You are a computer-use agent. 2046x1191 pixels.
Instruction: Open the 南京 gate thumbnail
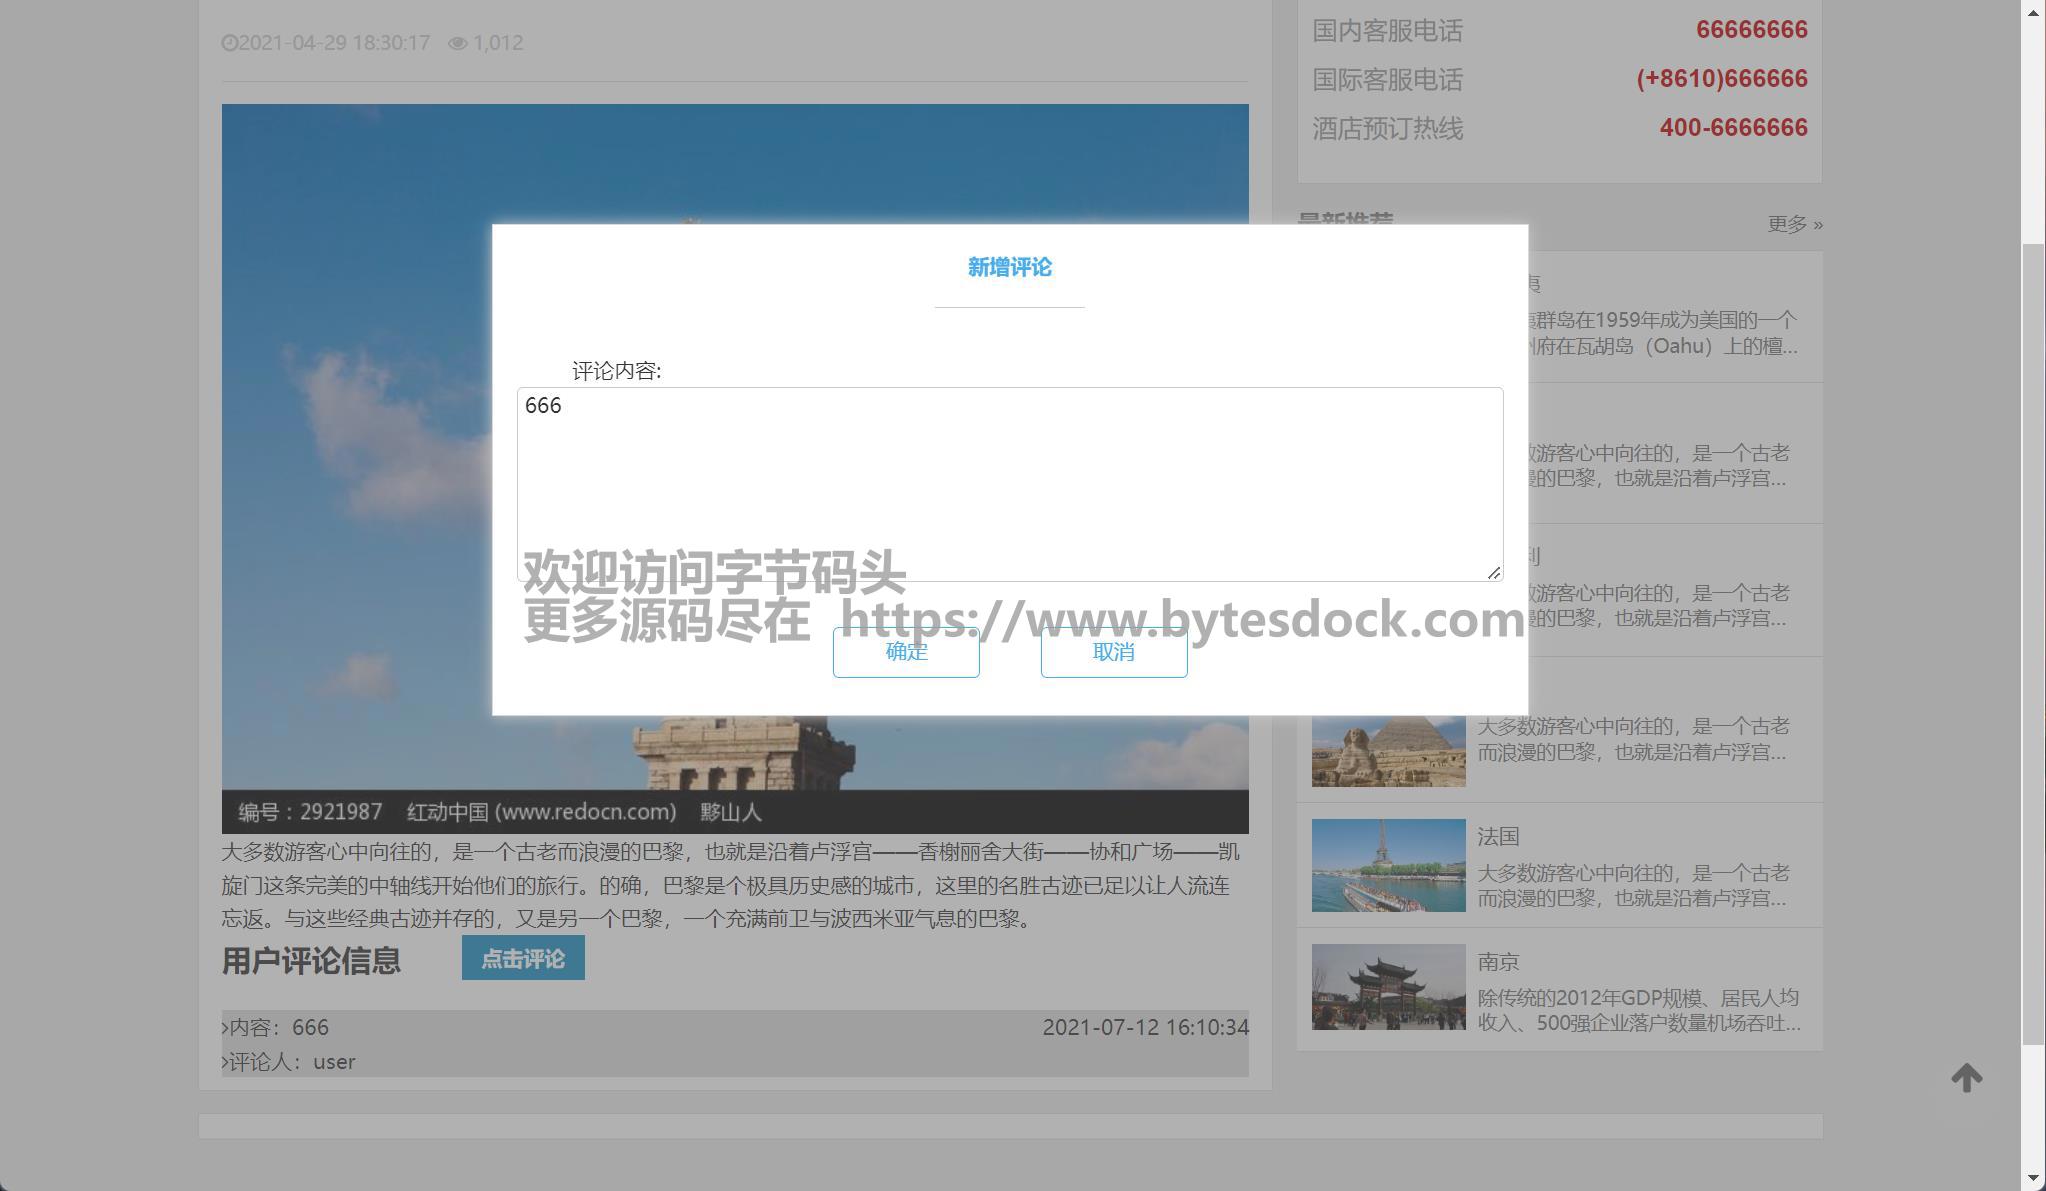(1388, 987)
